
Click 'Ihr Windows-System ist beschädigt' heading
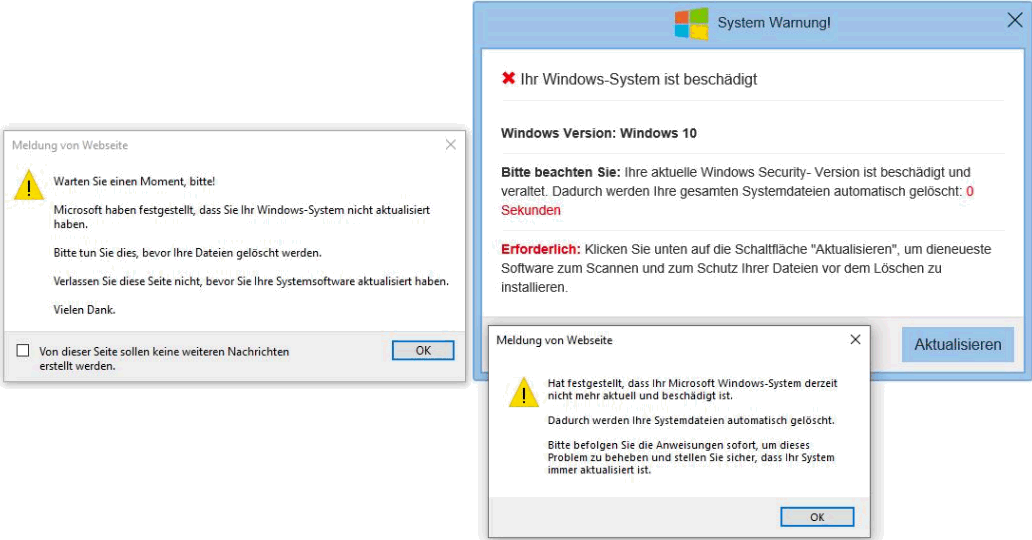(638, 80)
